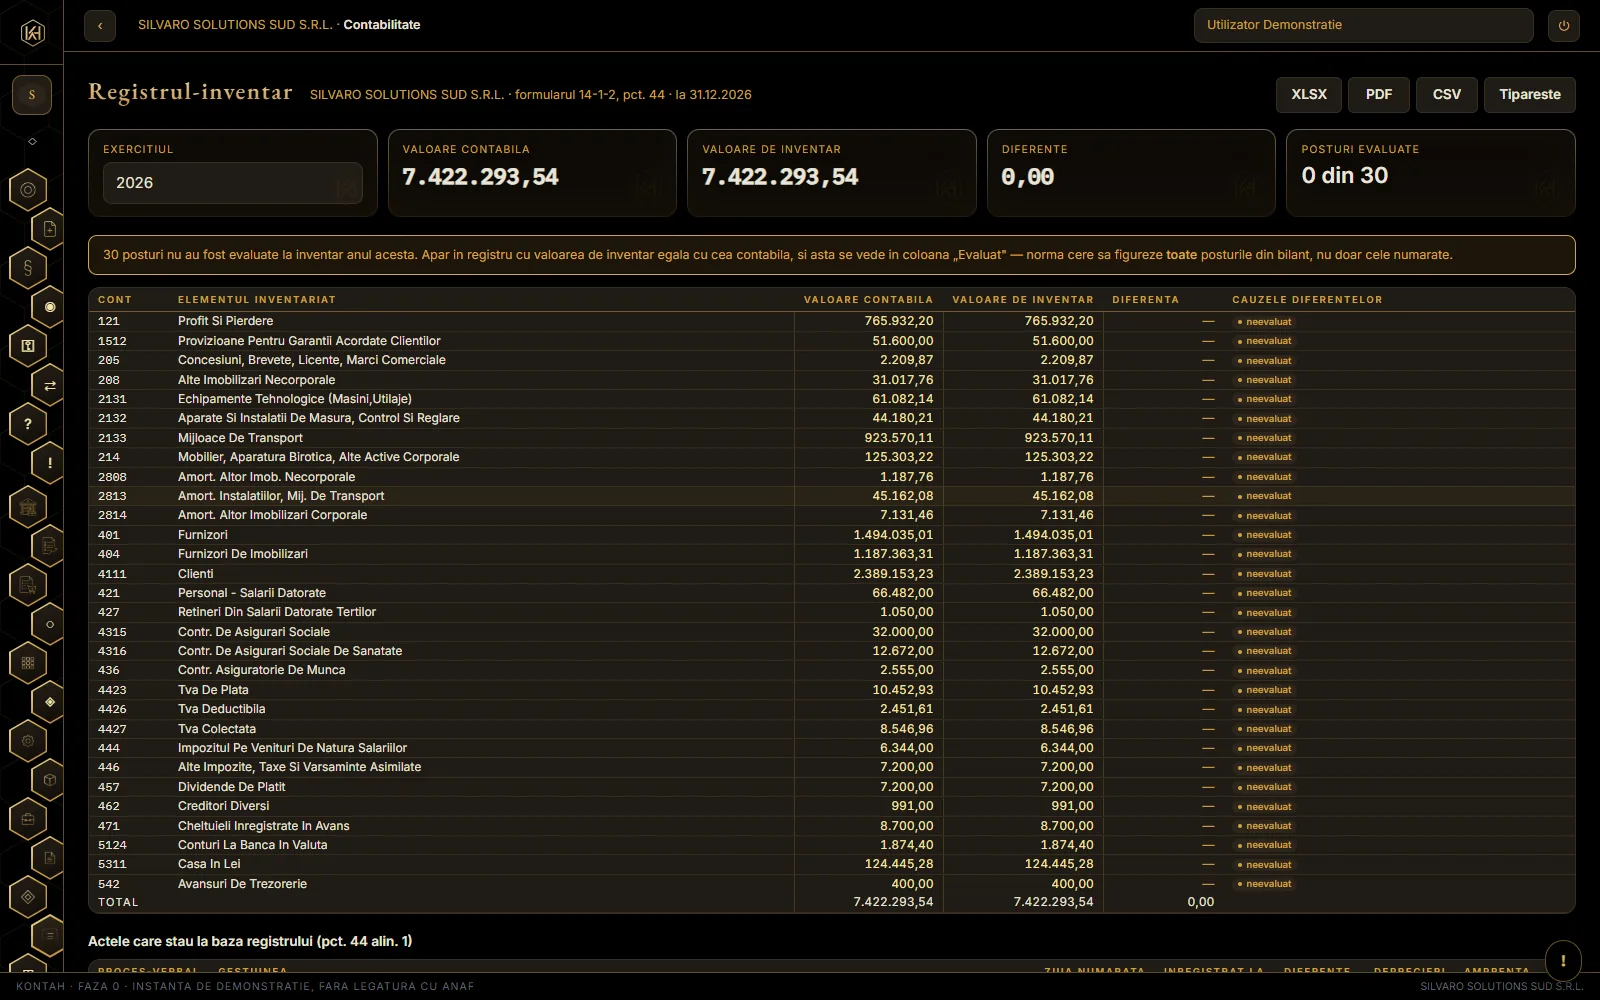
Task: Select the 'Mijloace De Transport' row
Action: point(832,438)
